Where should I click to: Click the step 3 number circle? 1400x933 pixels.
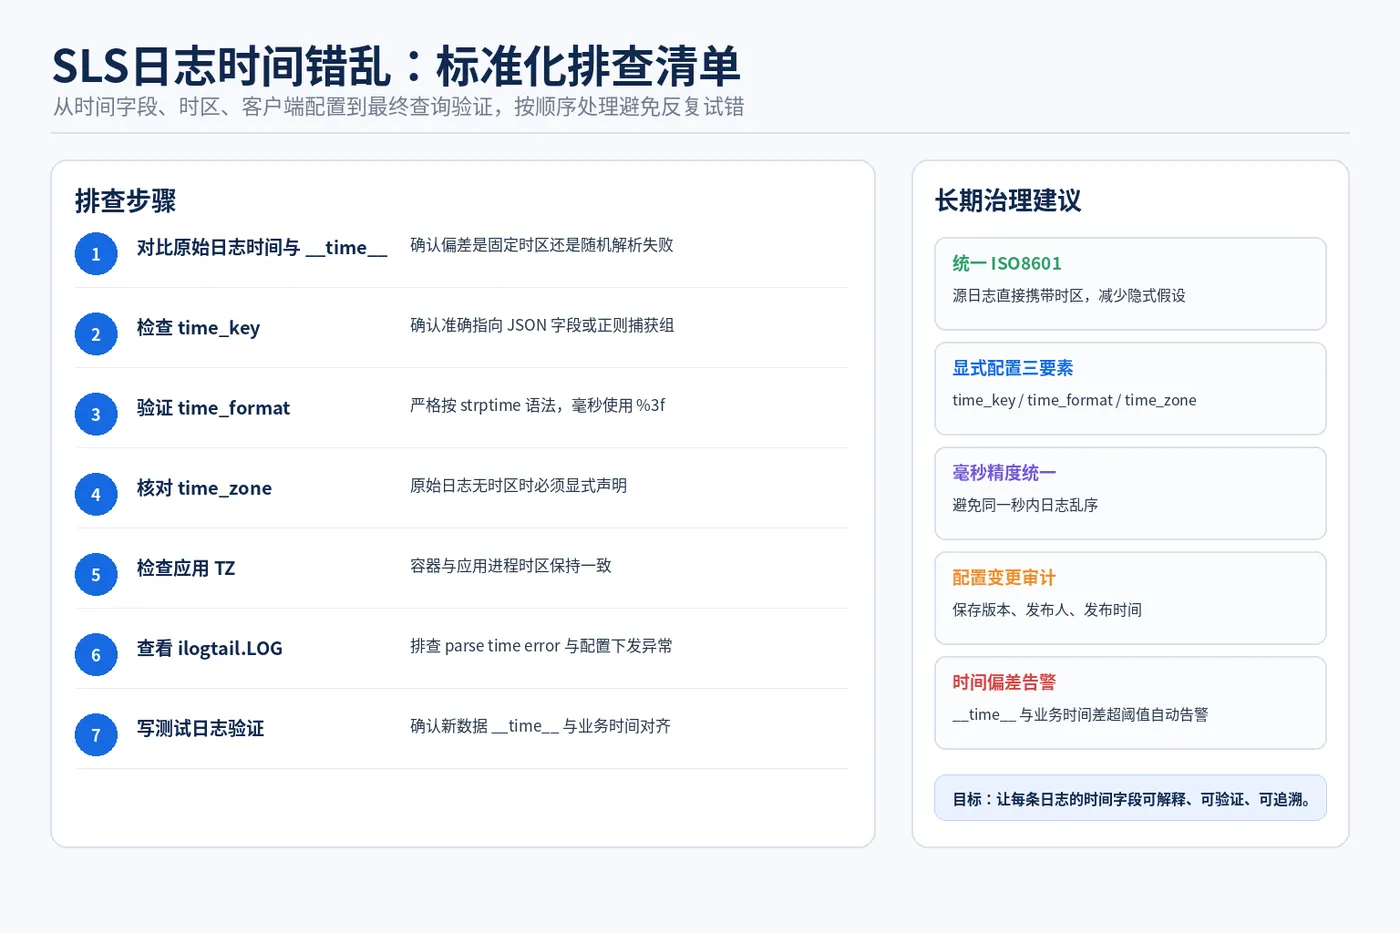coord(96,414)
